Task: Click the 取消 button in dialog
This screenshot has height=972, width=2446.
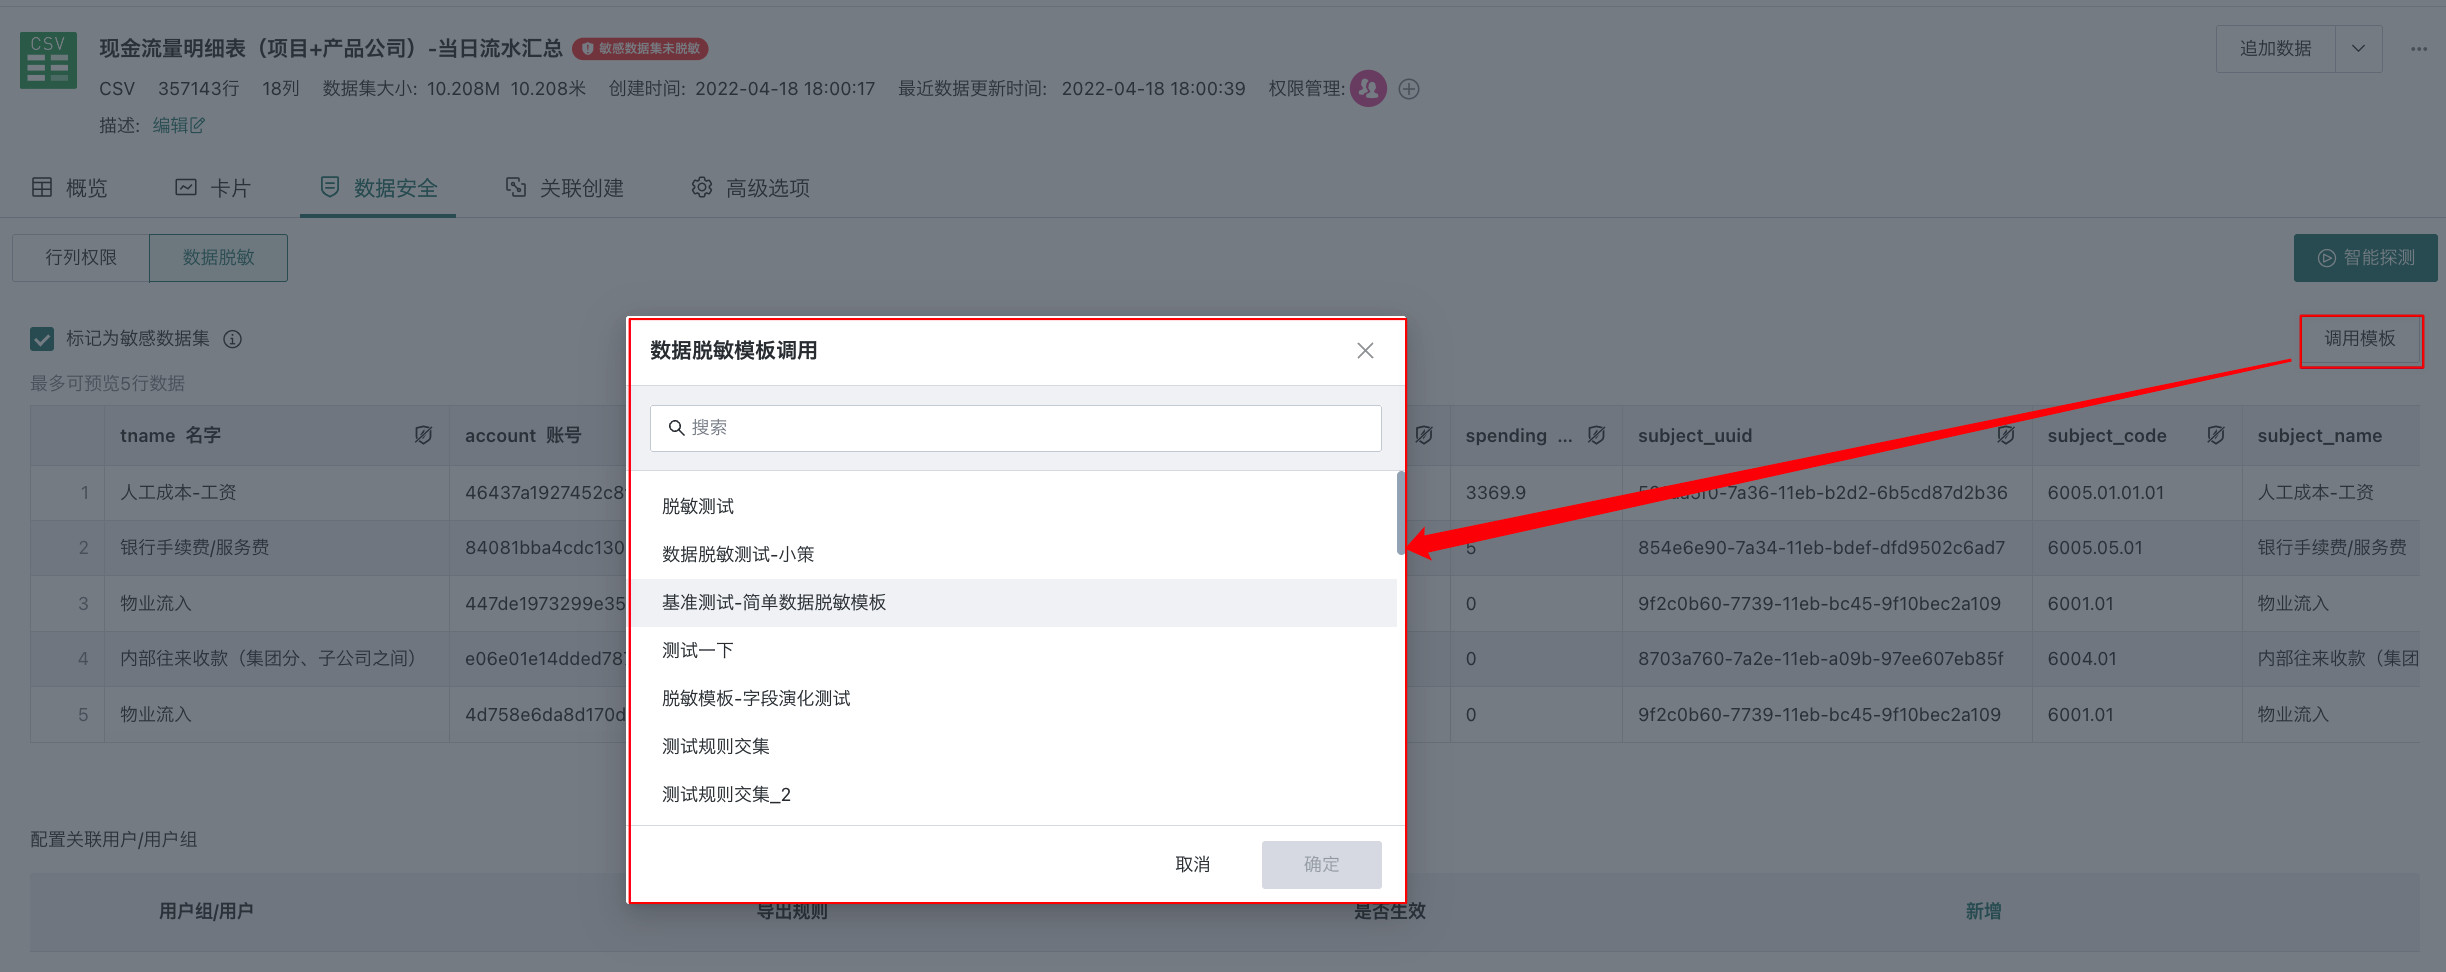Action: click(1192, 864)
